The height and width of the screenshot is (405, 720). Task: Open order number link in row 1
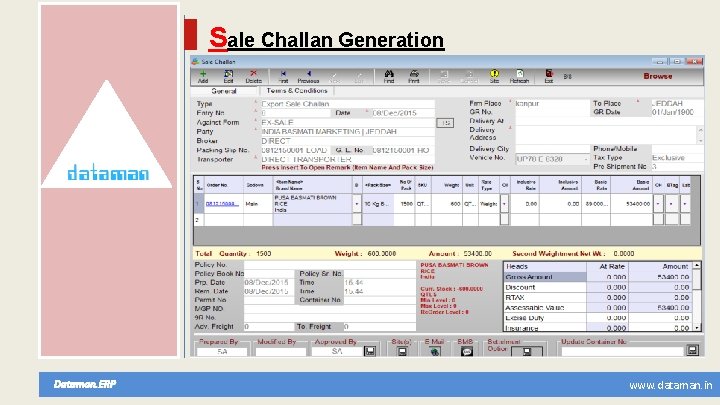[x=222, y=203]
